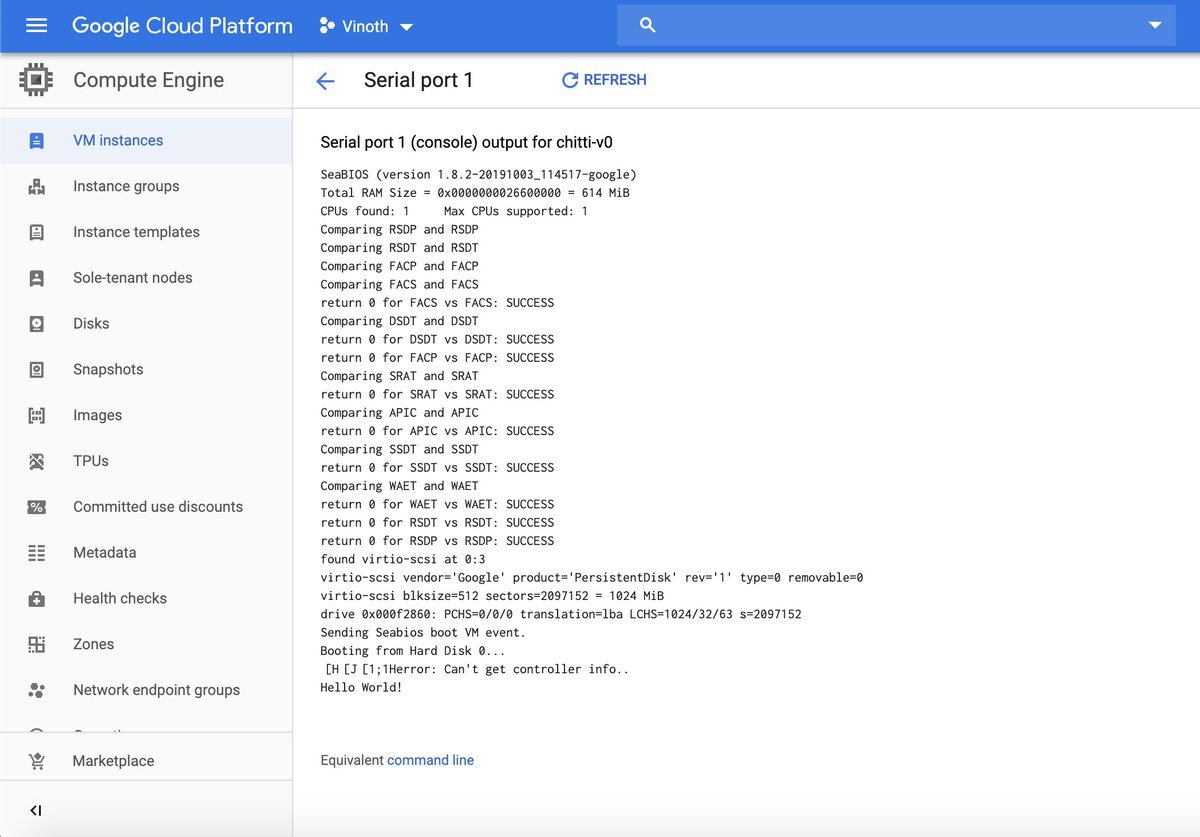The width and height of the screenshot is (1200, 837).
Task: Click the Compute Engine chip icon
Action: pyautogui.click(x=37, y=80)
